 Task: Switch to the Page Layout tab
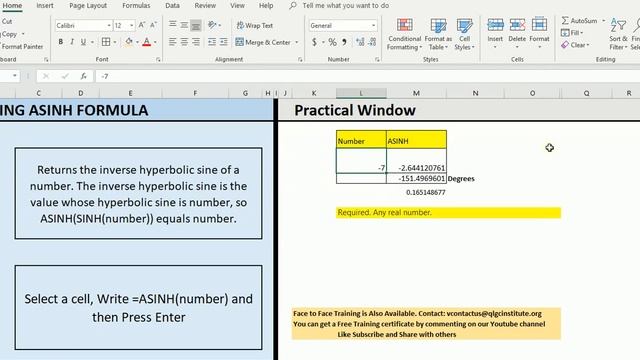(x=88, y=6)
